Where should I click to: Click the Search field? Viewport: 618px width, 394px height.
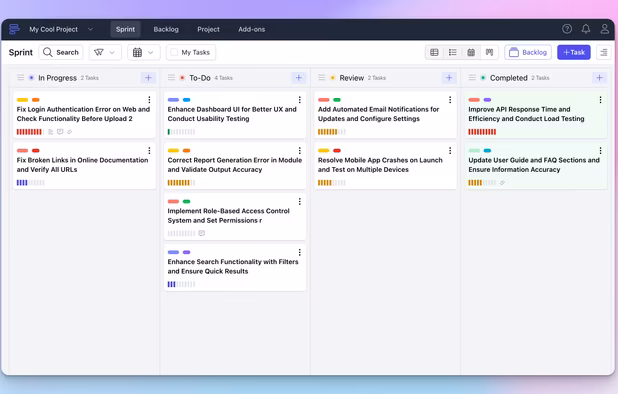coord(61,52)
